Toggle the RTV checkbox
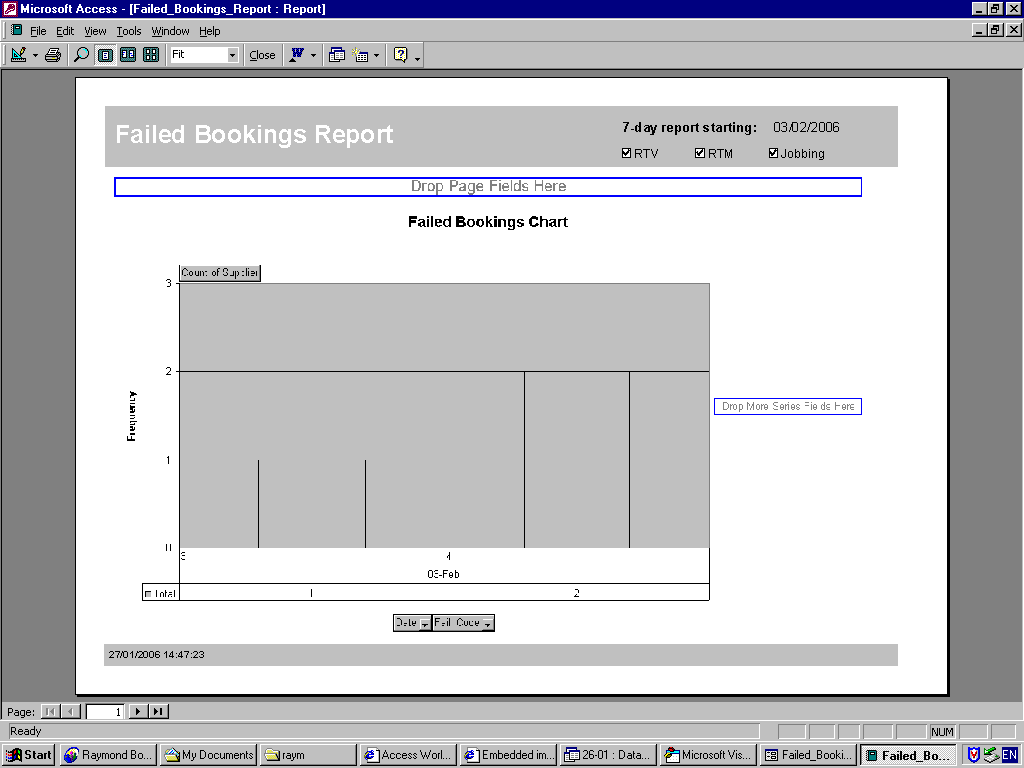This screenshot has height=768, width=1024. click(x=626, y=153)
